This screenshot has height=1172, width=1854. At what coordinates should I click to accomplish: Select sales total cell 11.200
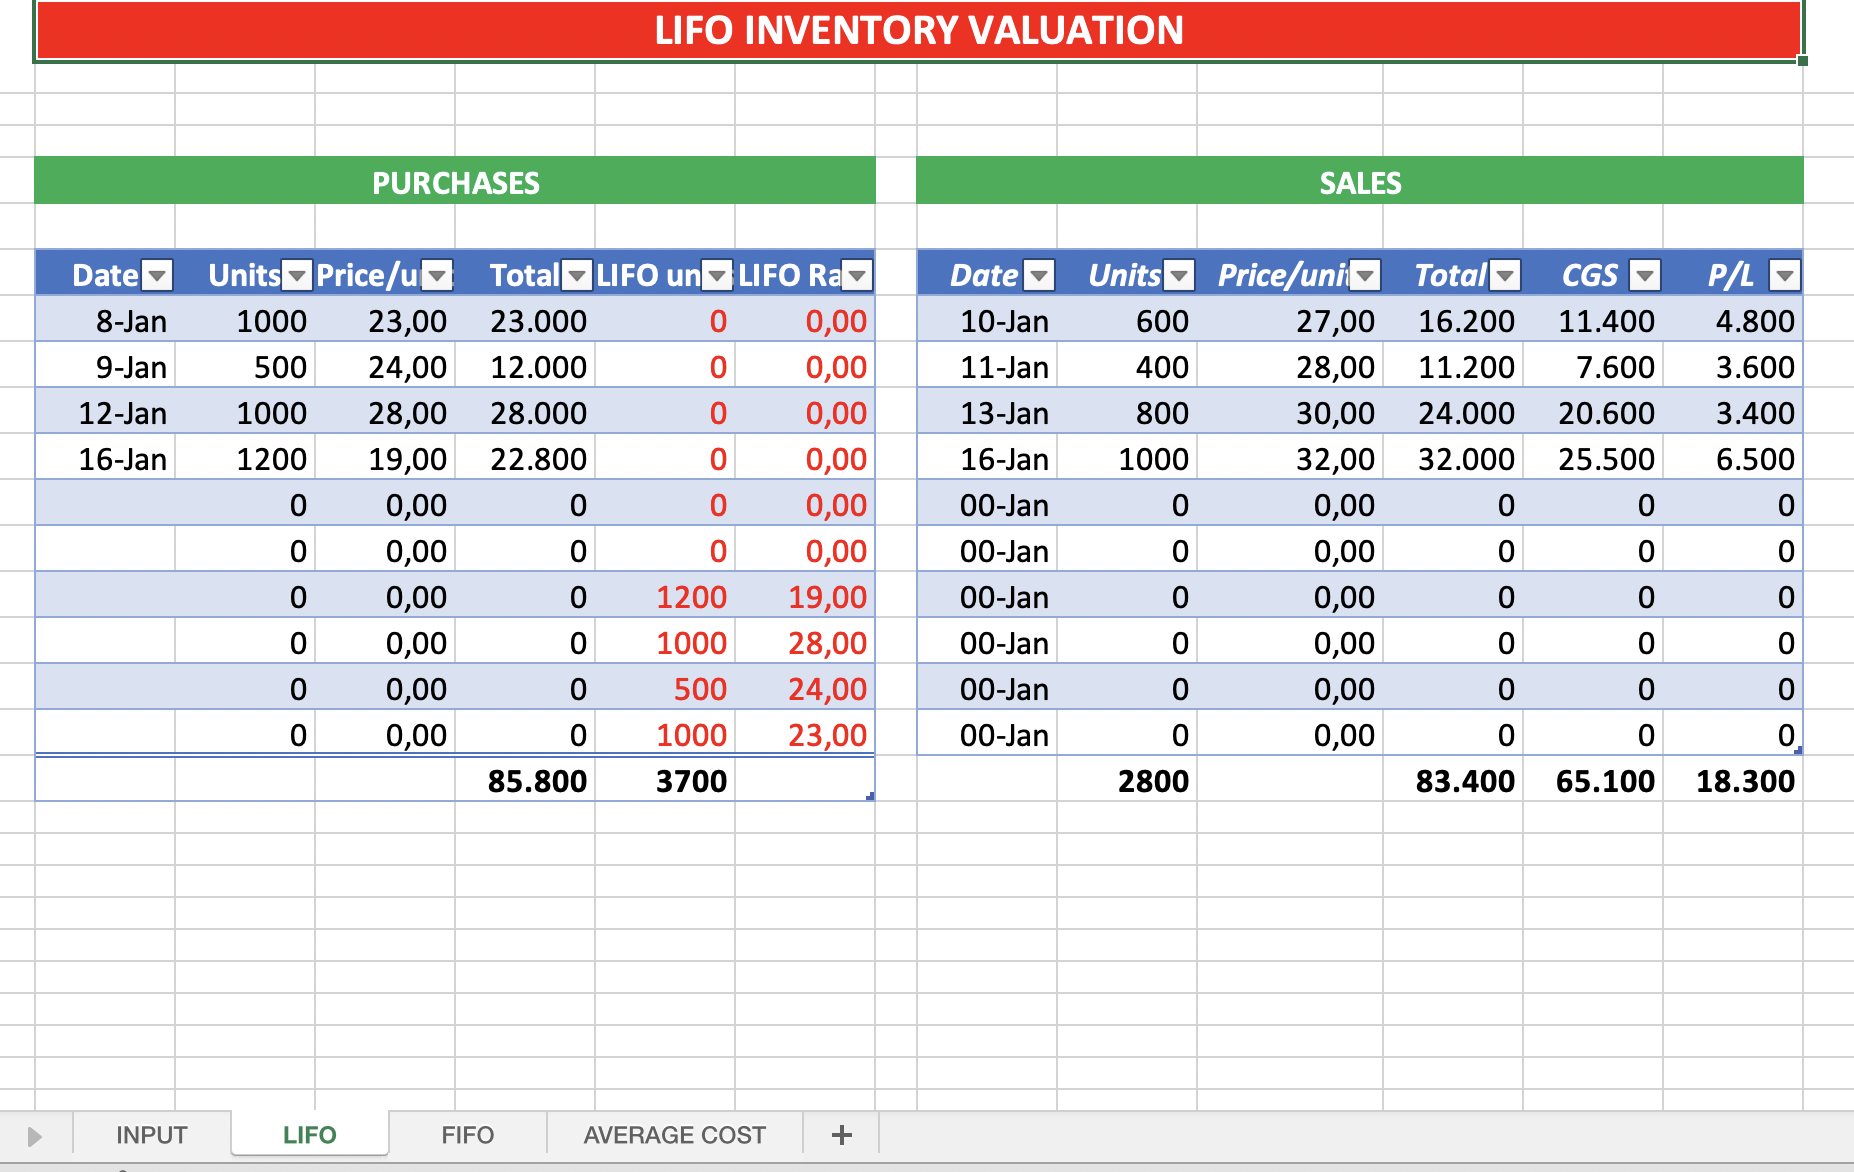pyautogui.click(x=1453, y=367)
